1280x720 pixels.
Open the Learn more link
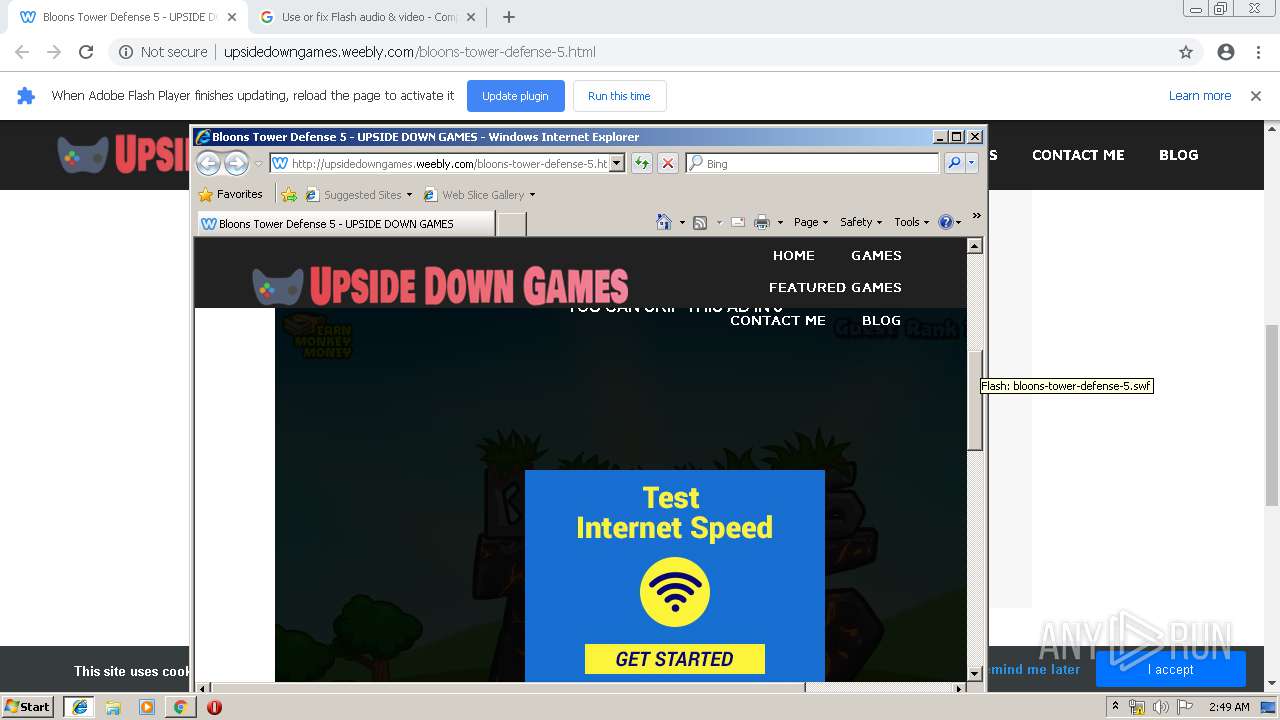click(1200, 96)
